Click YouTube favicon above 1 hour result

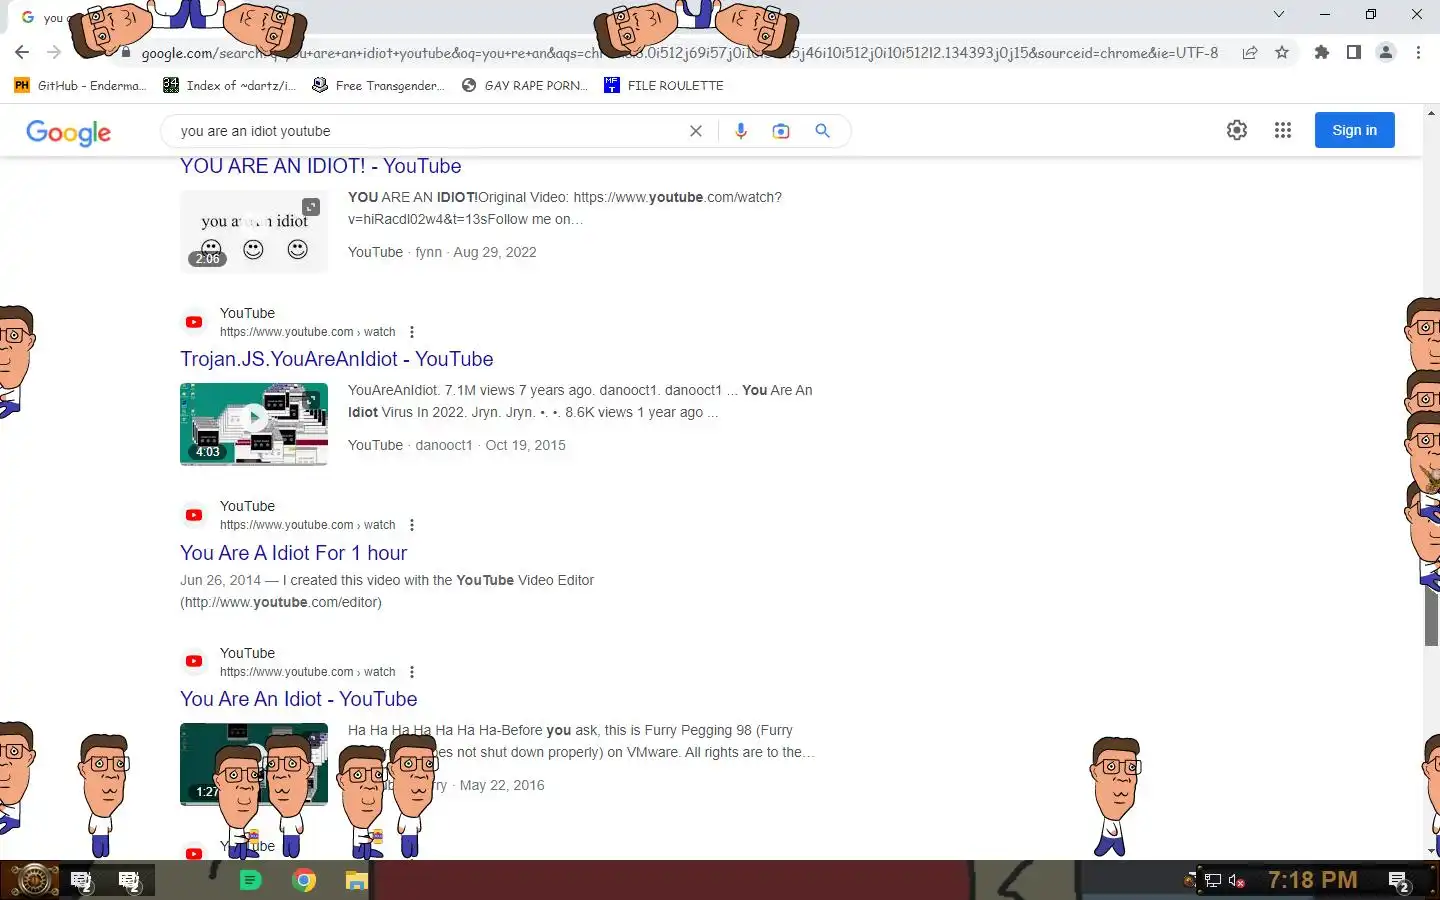[x=194, y=515]
